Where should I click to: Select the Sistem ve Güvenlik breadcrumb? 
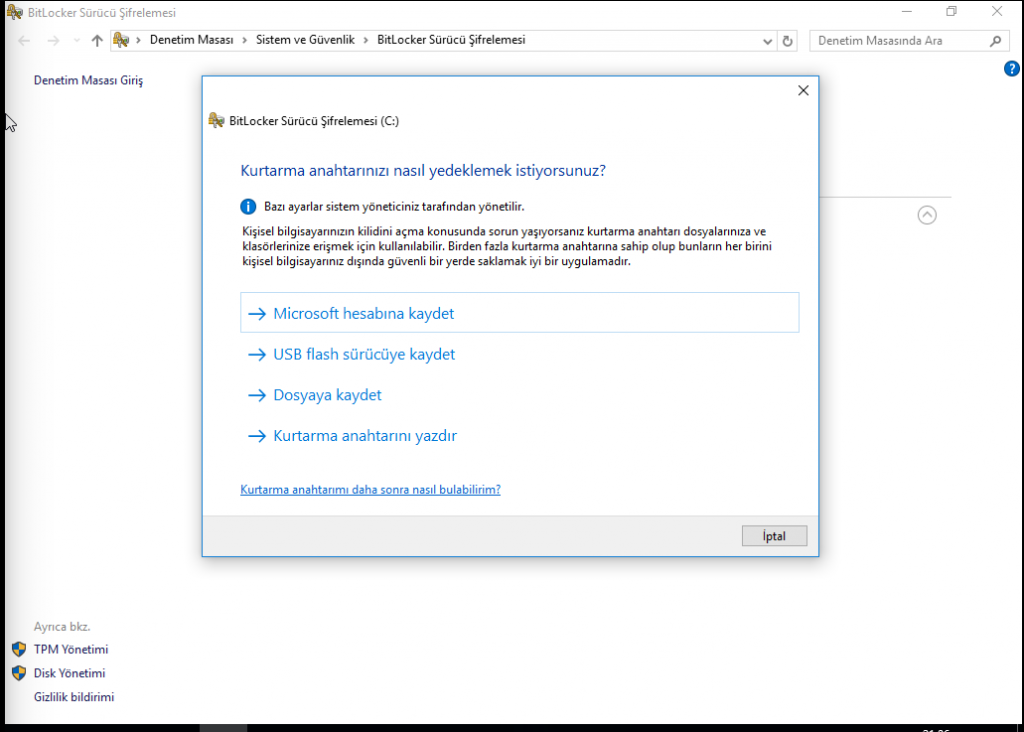pos(304,40)
